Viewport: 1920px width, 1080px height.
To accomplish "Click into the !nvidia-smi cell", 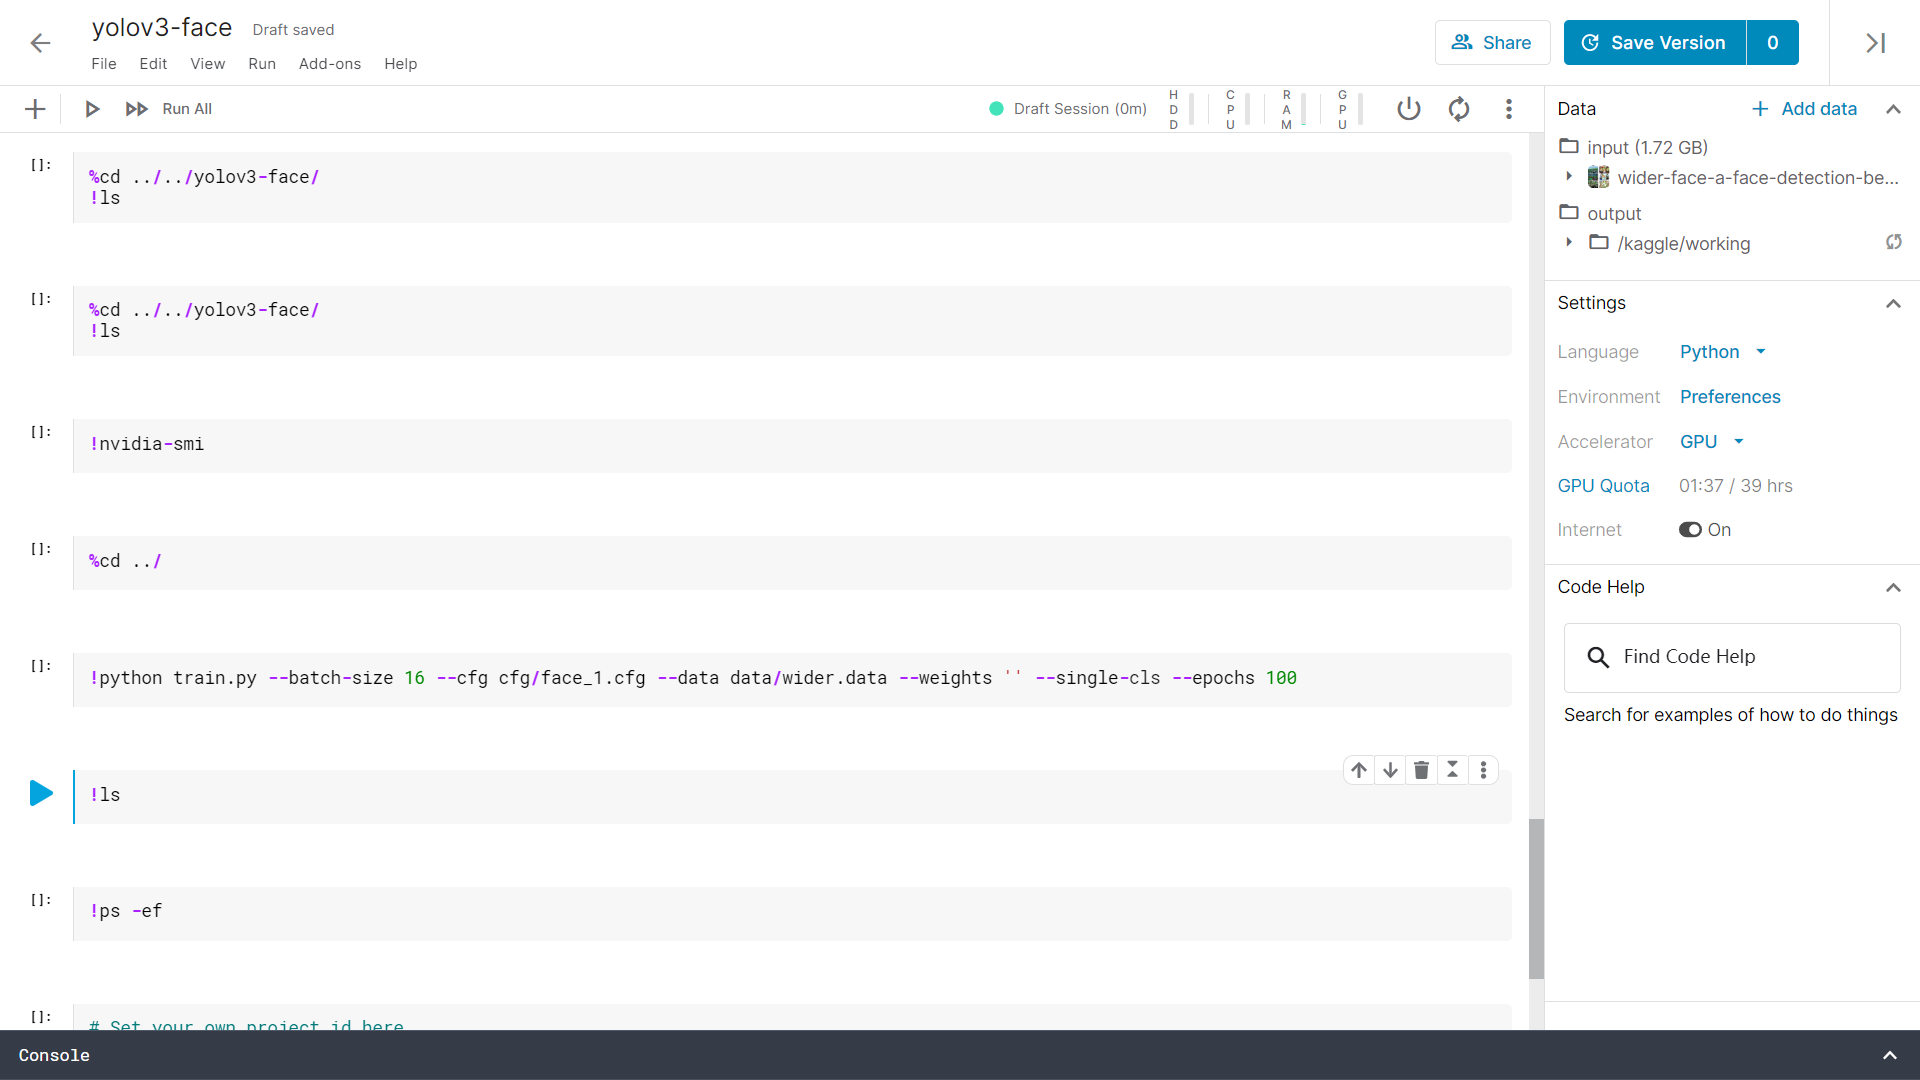I will [792, 445].
